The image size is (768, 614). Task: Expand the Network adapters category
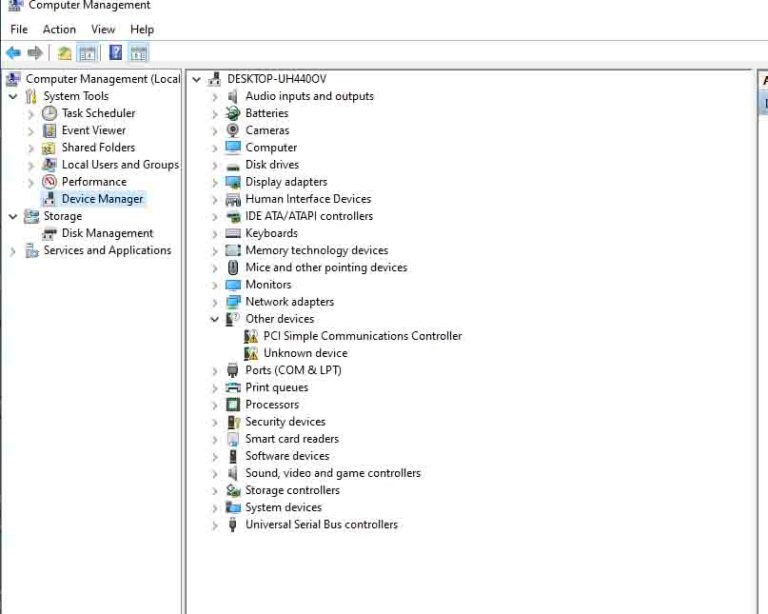click(214, 302)
